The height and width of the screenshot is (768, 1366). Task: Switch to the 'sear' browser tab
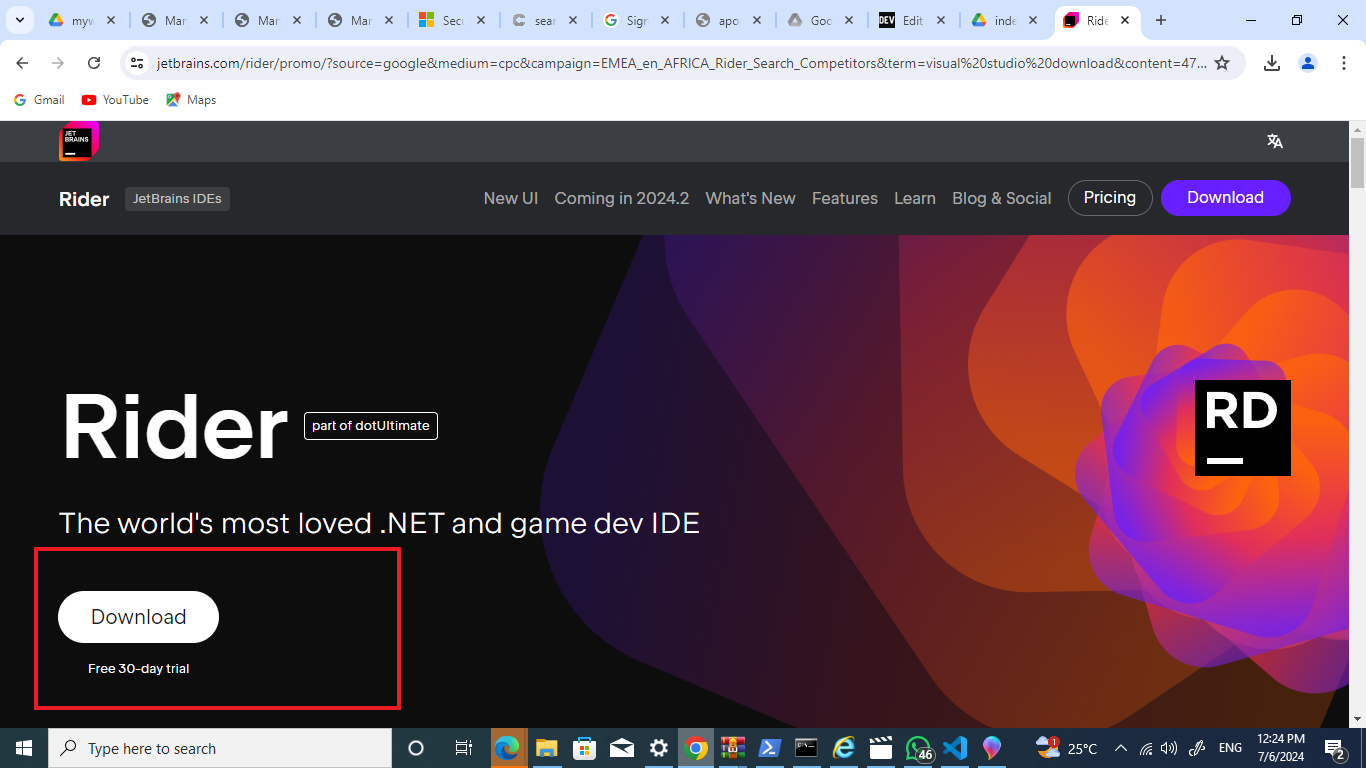tap(545, 20)
